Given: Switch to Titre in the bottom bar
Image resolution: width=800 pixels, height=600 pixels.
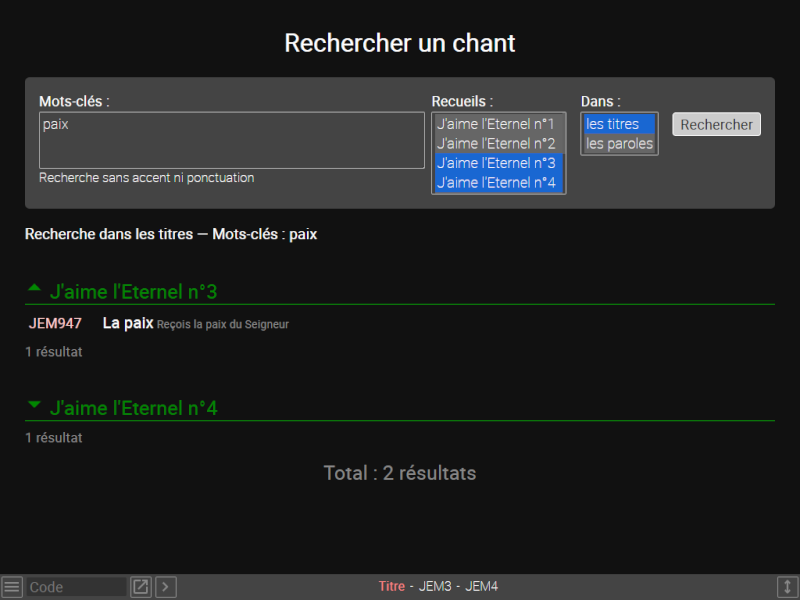Looking at the screenshot, I should (x=391, y=587).
